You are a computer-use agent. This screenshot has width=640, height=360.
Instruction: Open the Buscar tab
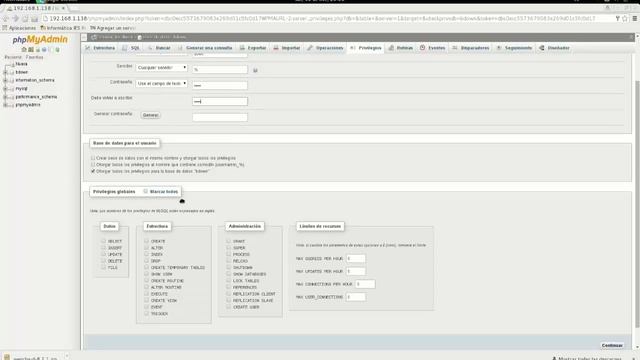pyautogui.click(x=159, y=48)
